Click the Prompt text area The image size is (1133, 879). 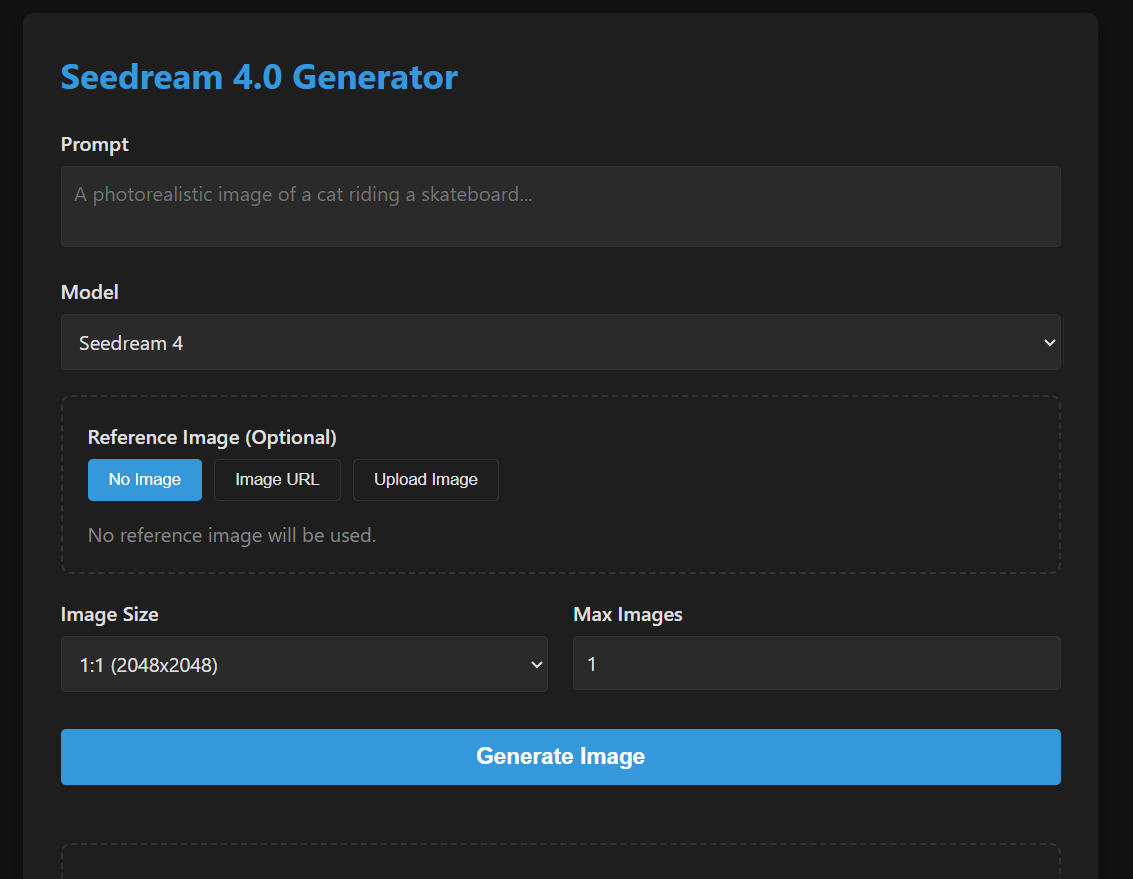click(561, 207)
